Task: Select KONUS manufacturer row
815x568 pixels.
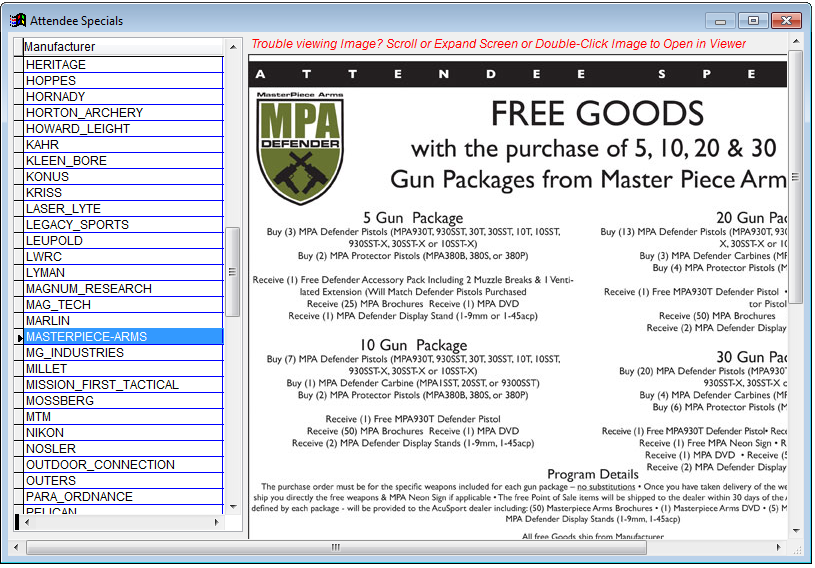Action: [x=124, y=177]
